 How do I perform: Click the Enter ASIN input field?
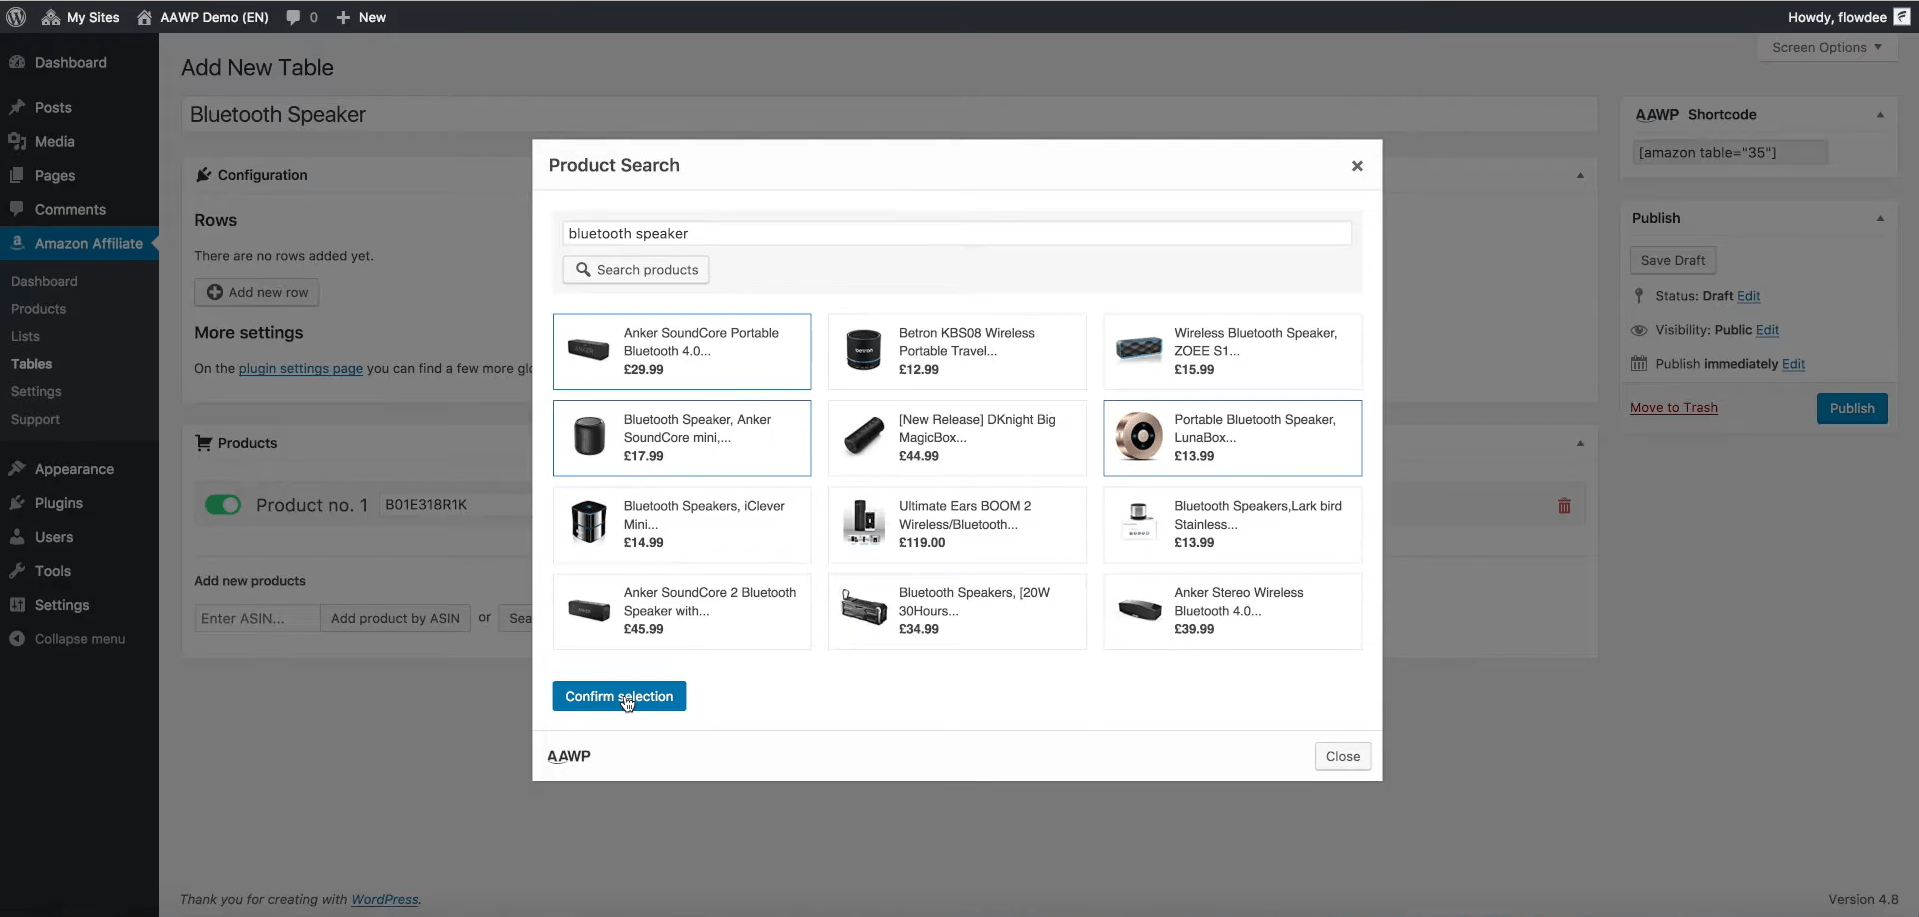coord(257,618)
